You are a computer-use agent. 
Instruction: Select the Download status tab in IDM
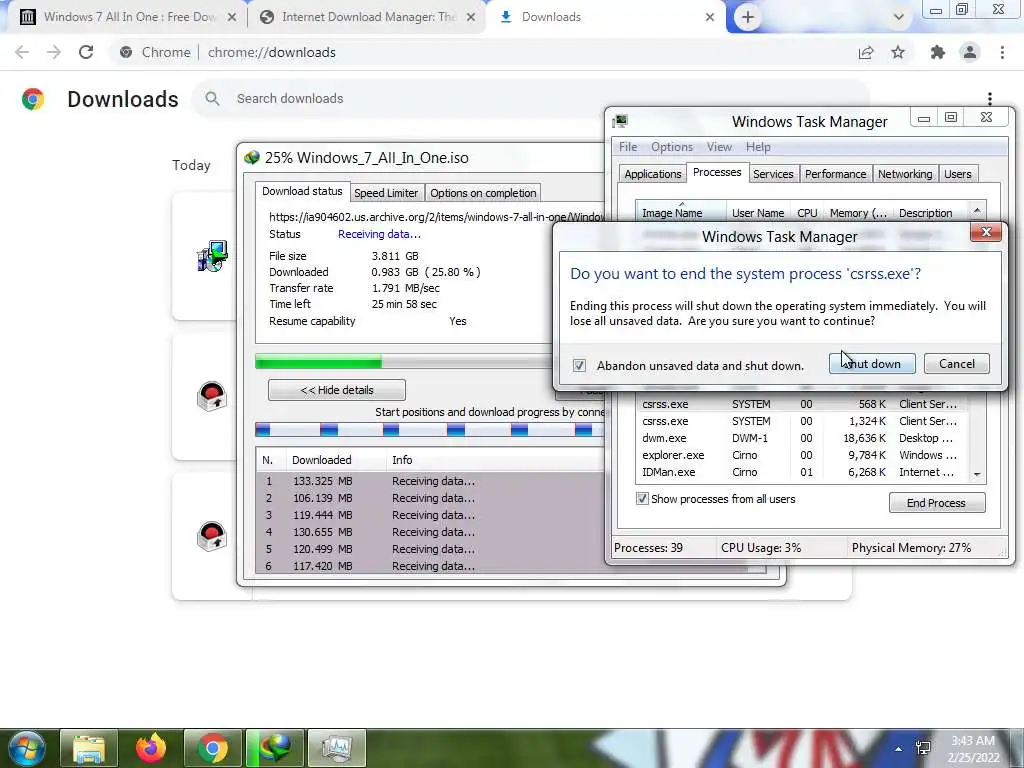pos(302,191)
